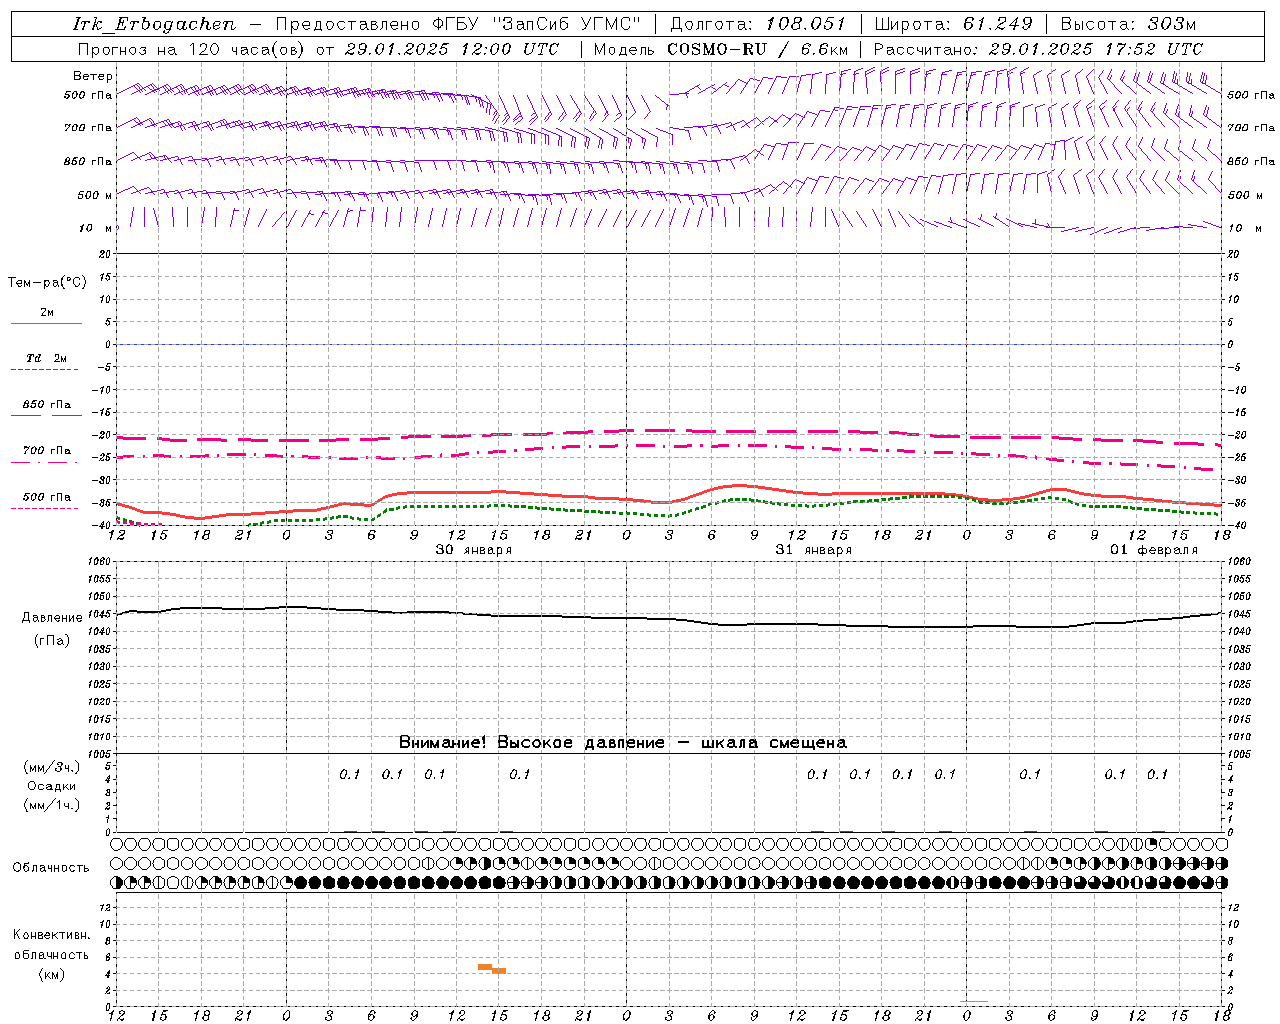
Task: Click the Модель COSMO-RU / 6.6км label
Action: 721,49
